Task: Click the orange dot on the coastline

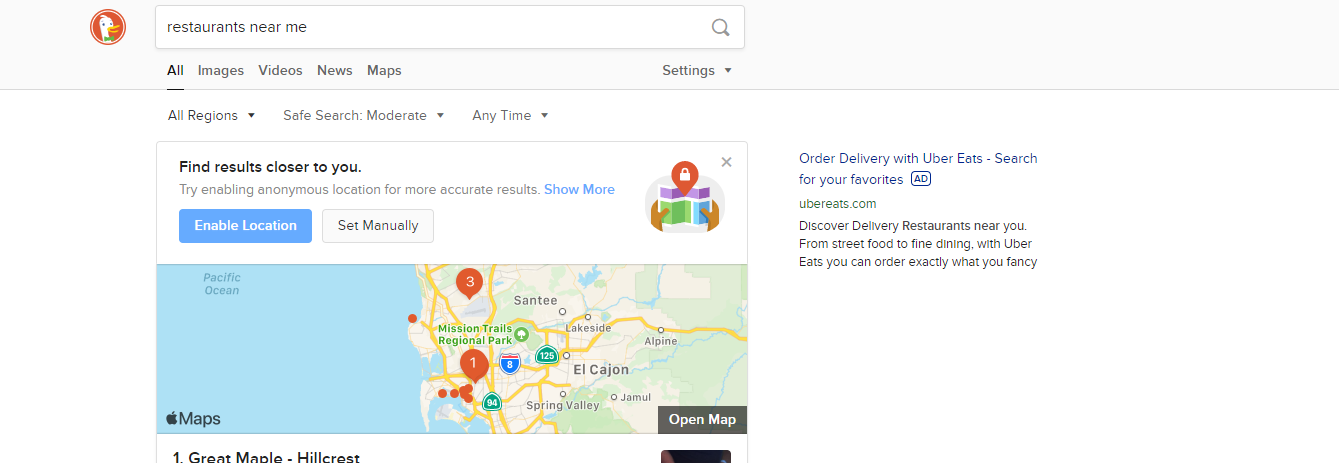Action: 412,319
